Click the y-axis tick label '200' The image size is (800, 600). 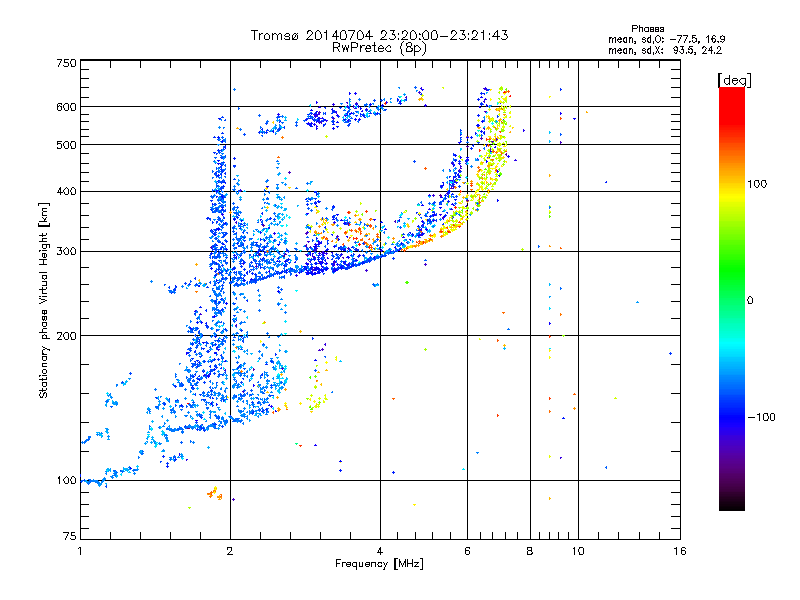pos(66,336)
